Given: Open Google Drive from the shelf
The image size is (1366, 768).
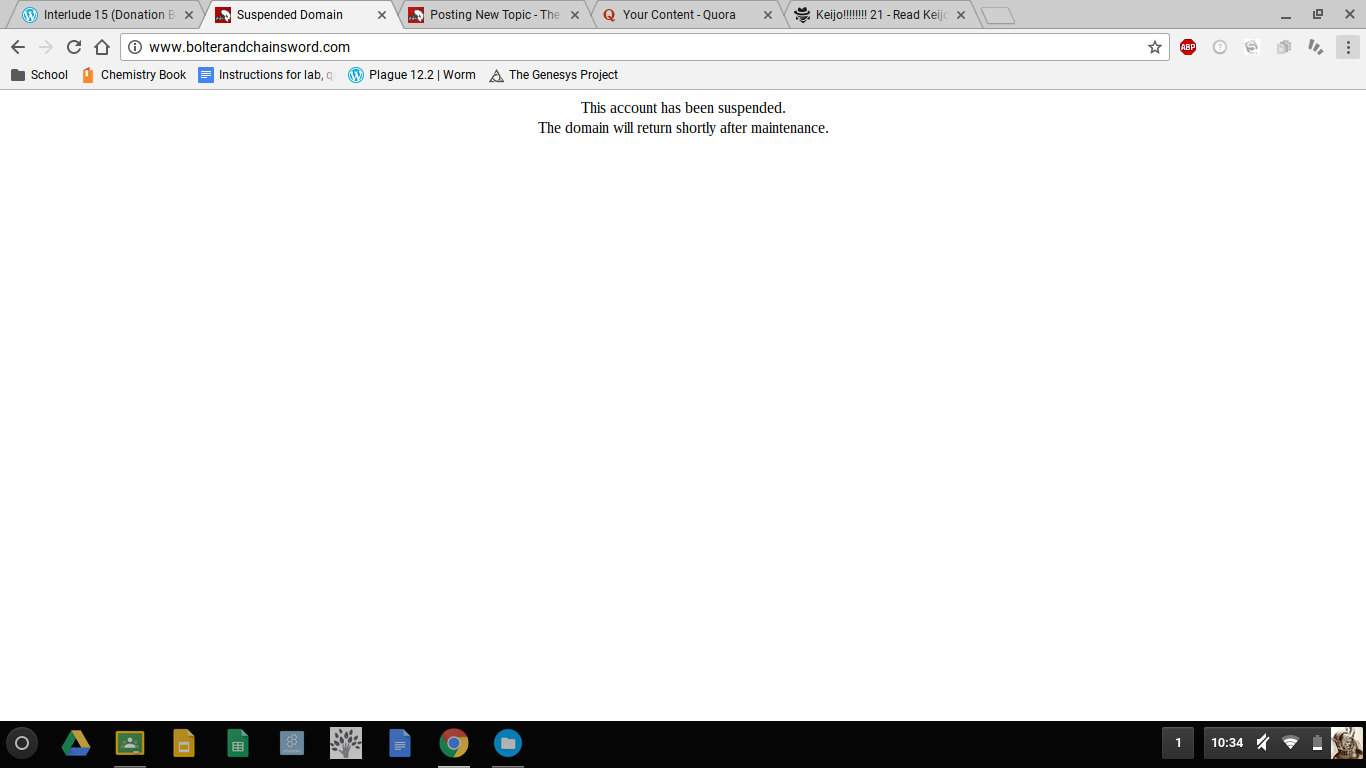Looking at the screenshot, I should [x=76, y=743].
